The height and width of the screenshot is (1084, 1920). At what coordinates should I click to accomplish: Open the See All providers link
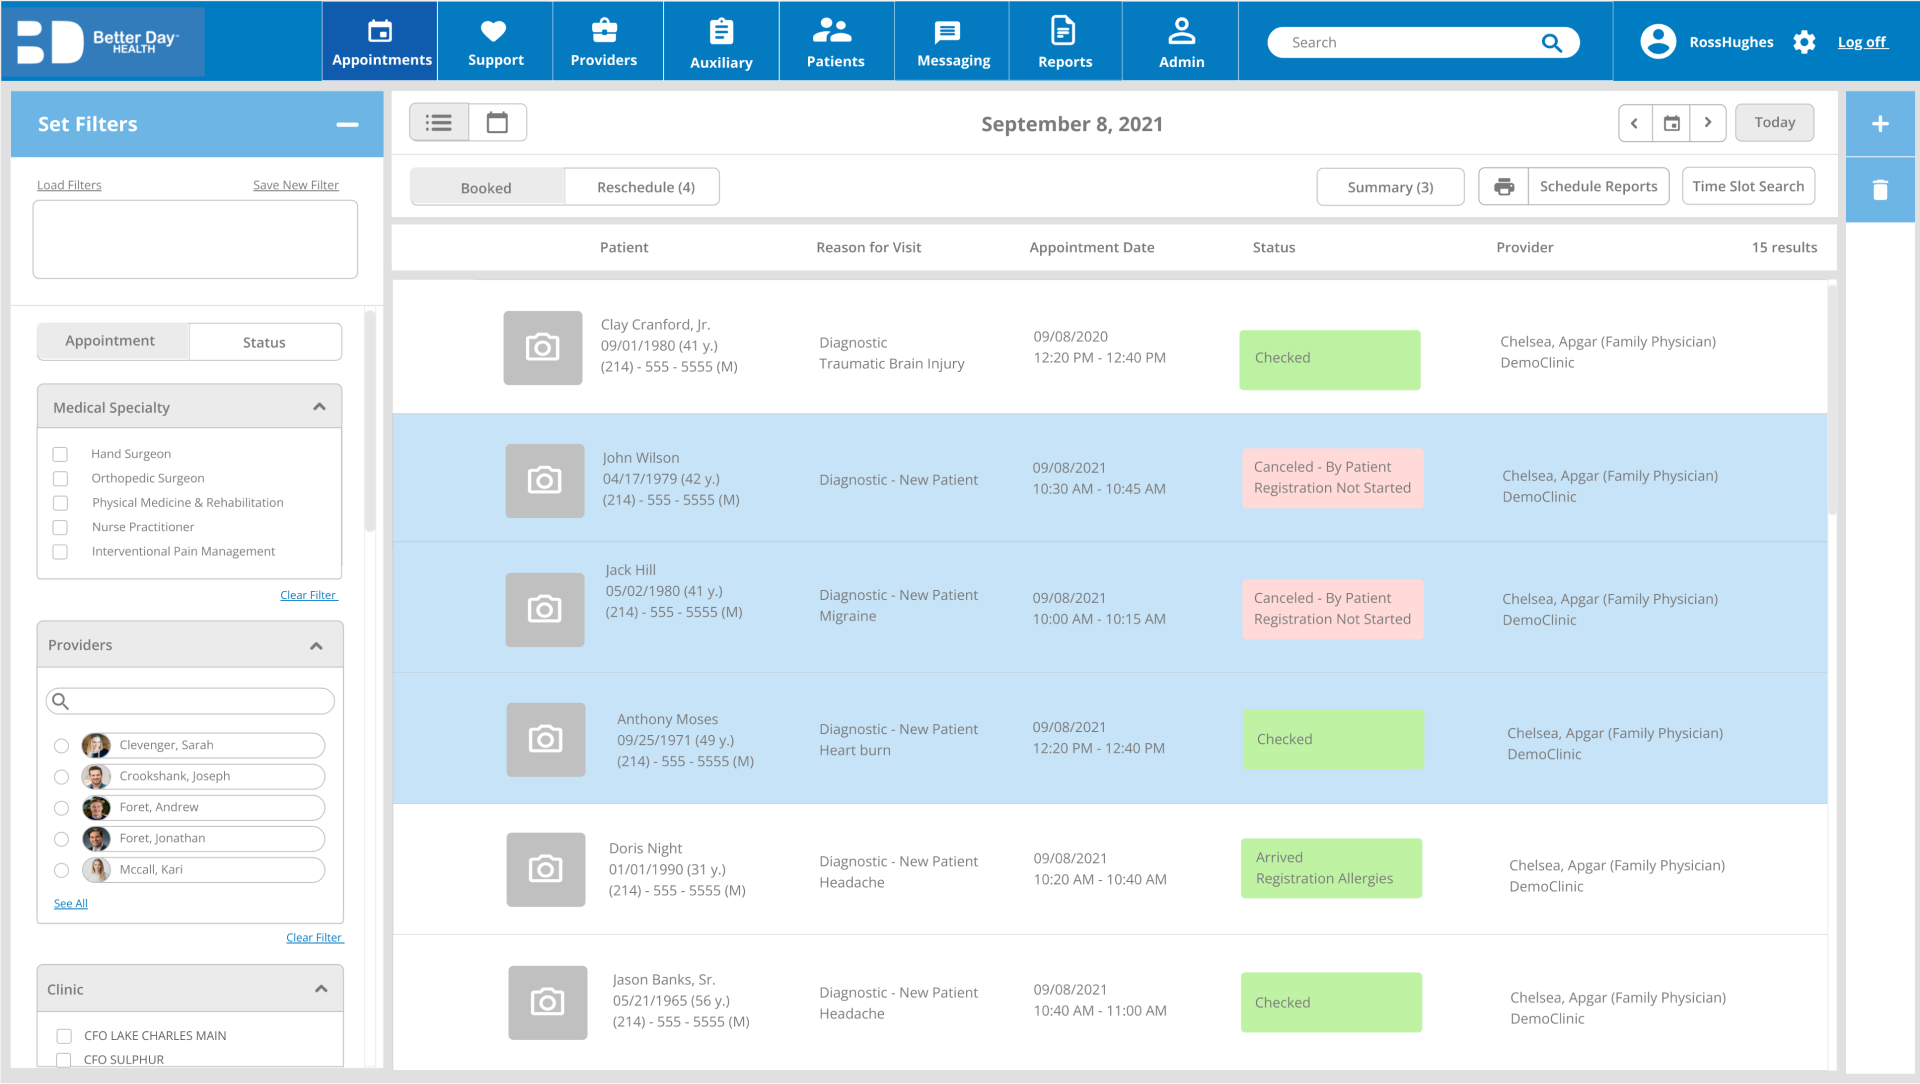click(x=71, y=904)
